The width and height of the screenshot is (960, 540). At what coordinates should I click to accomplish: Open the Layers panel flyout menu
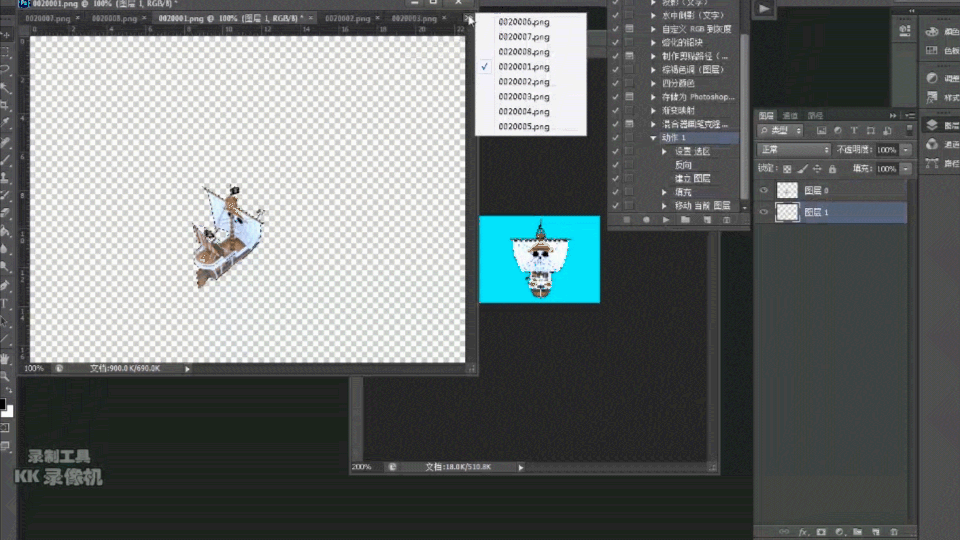(910, 115)
